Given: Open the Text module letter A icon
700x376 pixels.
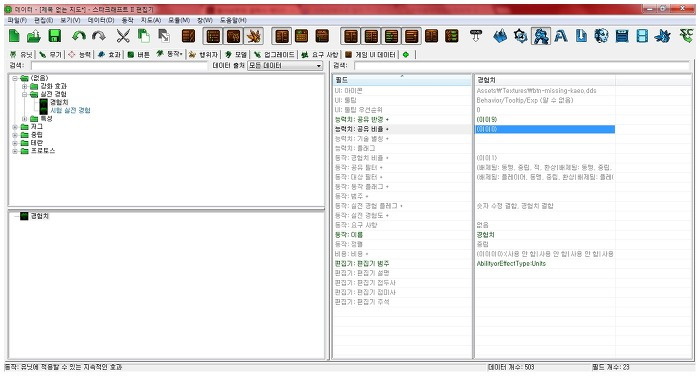Looking at the screenshot, I should coord(561,36).
